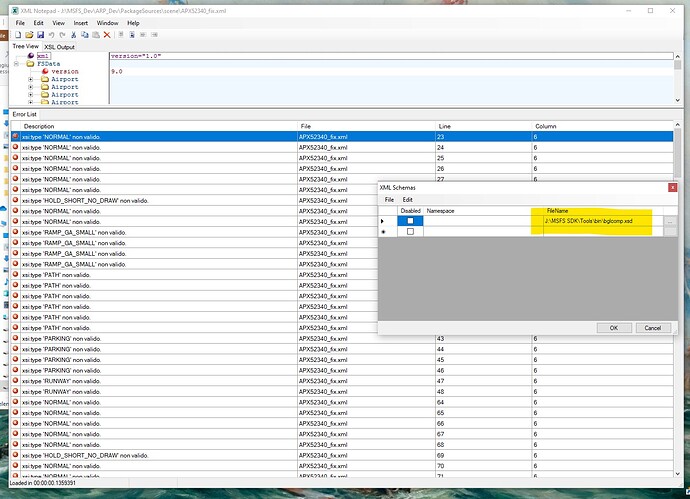
Task: Open a file with the folder toolbar icon
Action: (x=29, y=35)
